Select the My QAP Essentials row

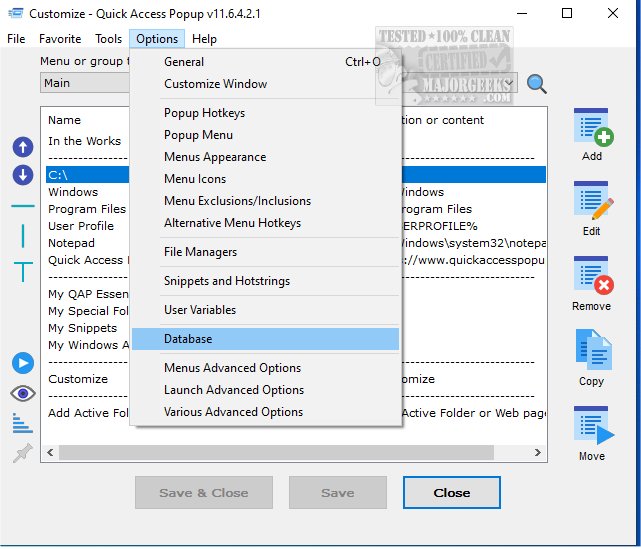coord(88,294)
